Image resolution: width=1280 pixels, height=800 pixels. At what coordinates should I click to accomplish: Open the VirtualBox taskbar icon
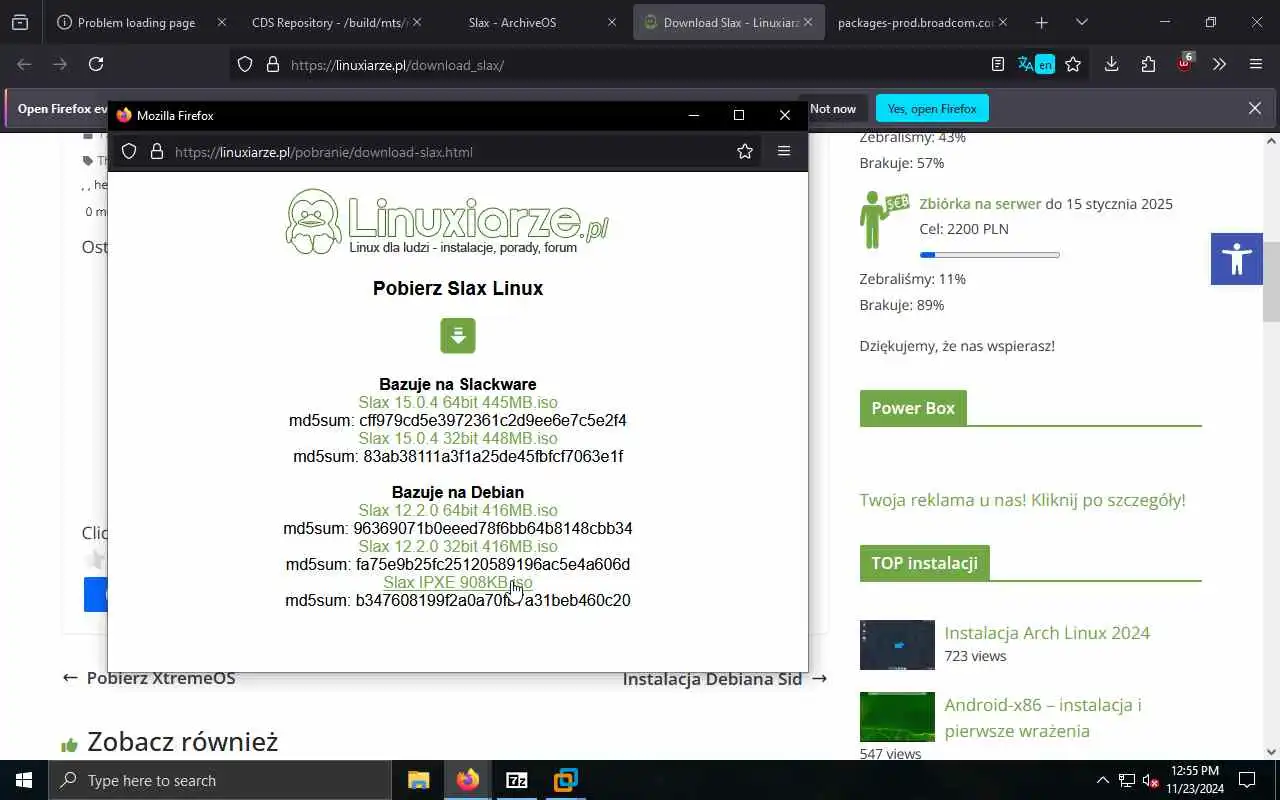click(565, 780)
